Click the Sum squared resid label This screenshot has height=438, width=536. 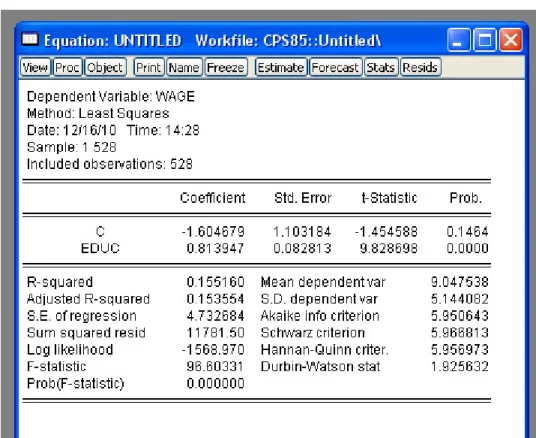(86, 333)
